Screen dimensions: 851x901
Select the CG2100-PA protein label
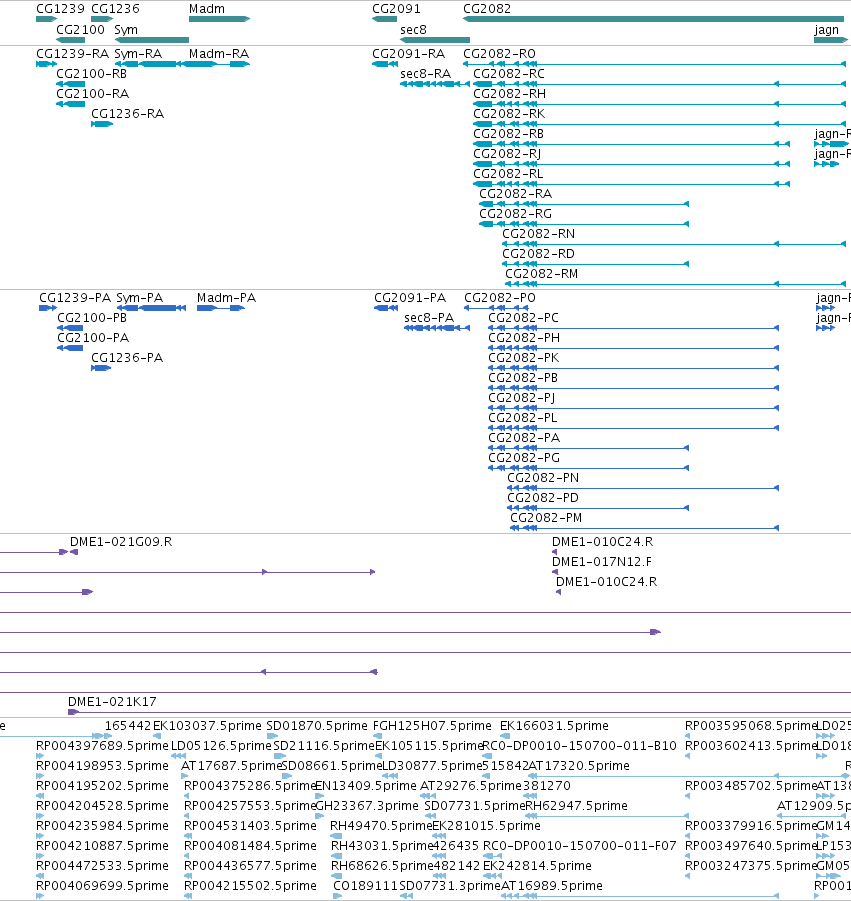(x=93, y=337)
